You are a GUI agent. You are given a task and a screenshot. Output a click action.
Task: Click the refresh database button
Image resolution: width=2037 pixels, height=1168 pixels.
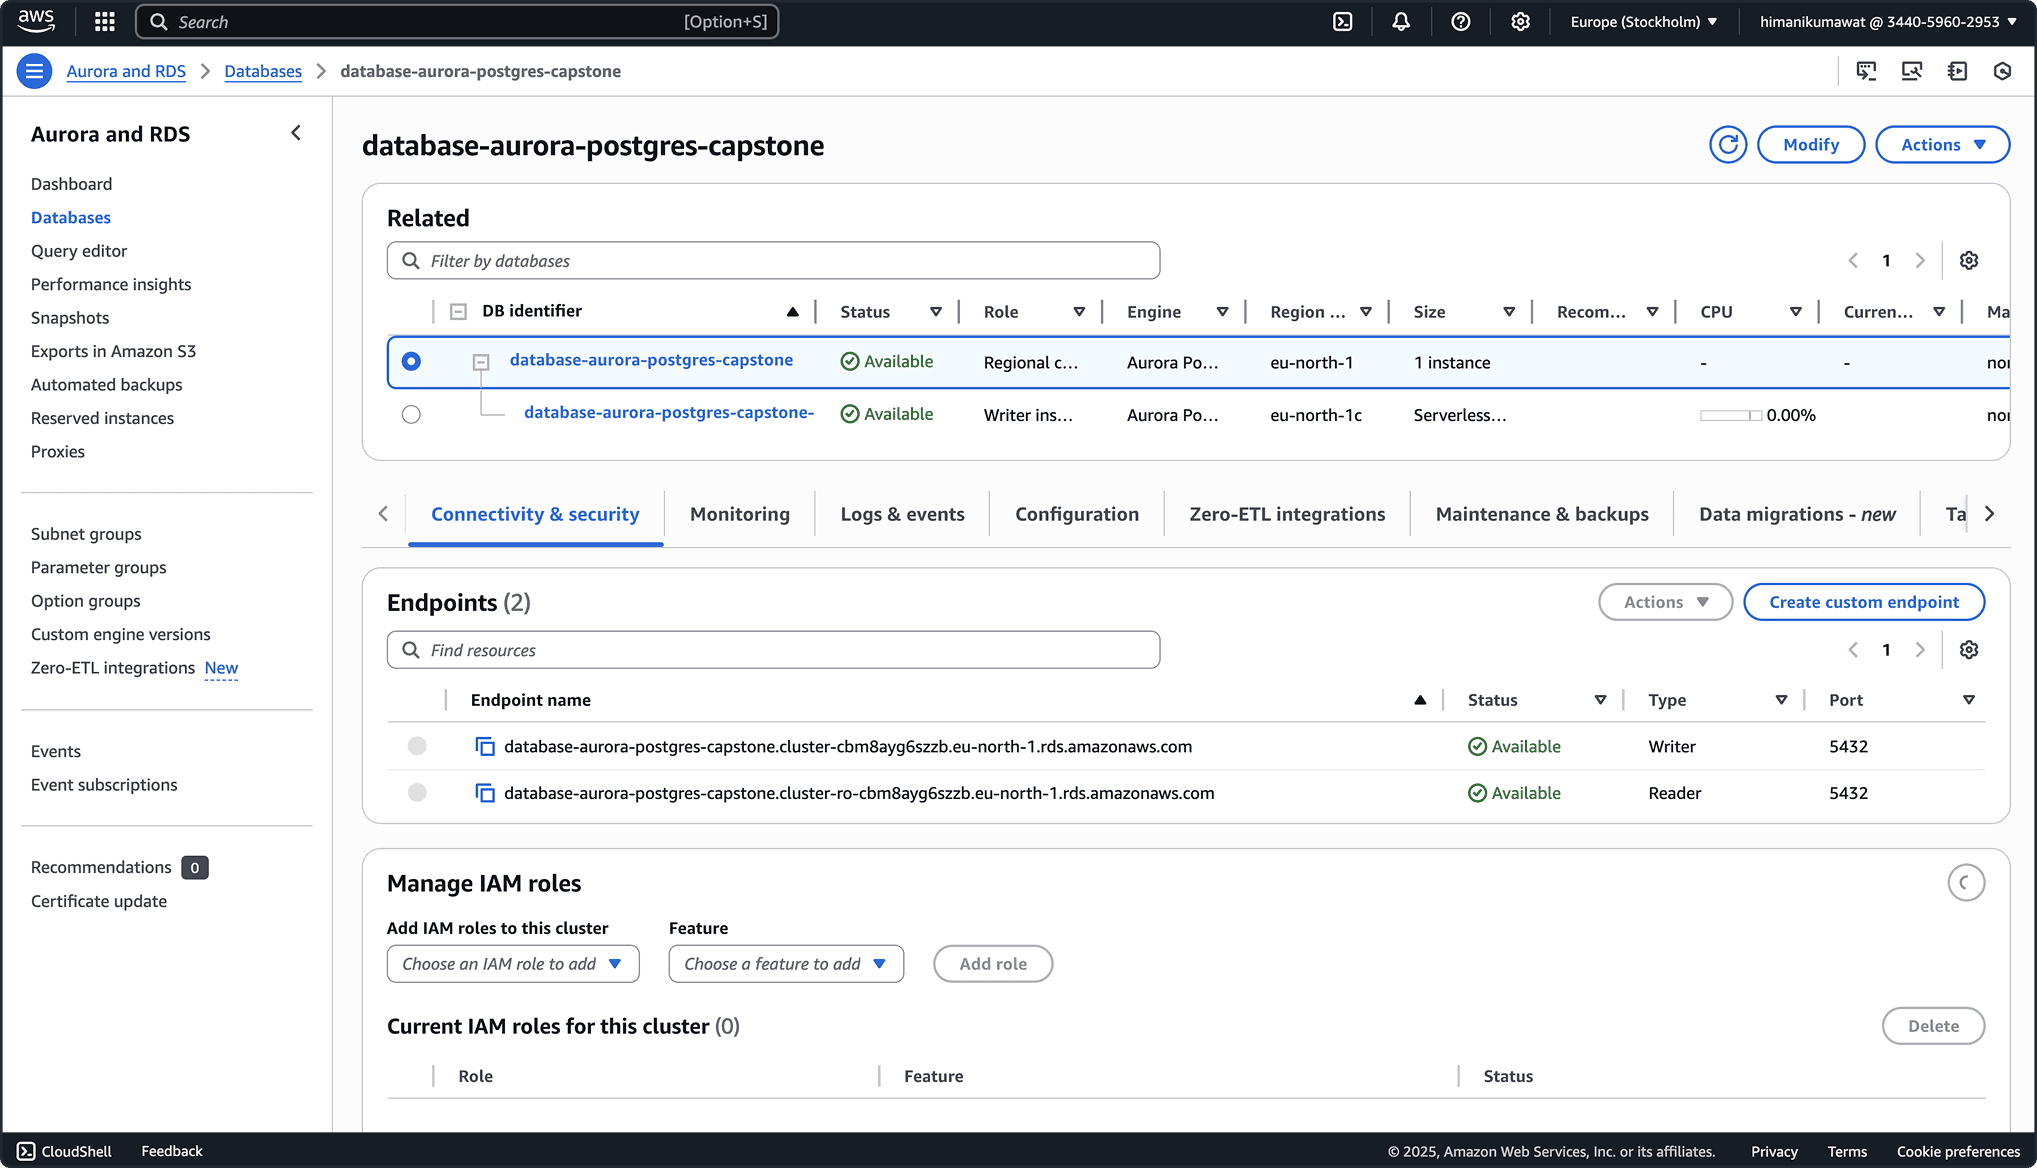pos(1727,145)
